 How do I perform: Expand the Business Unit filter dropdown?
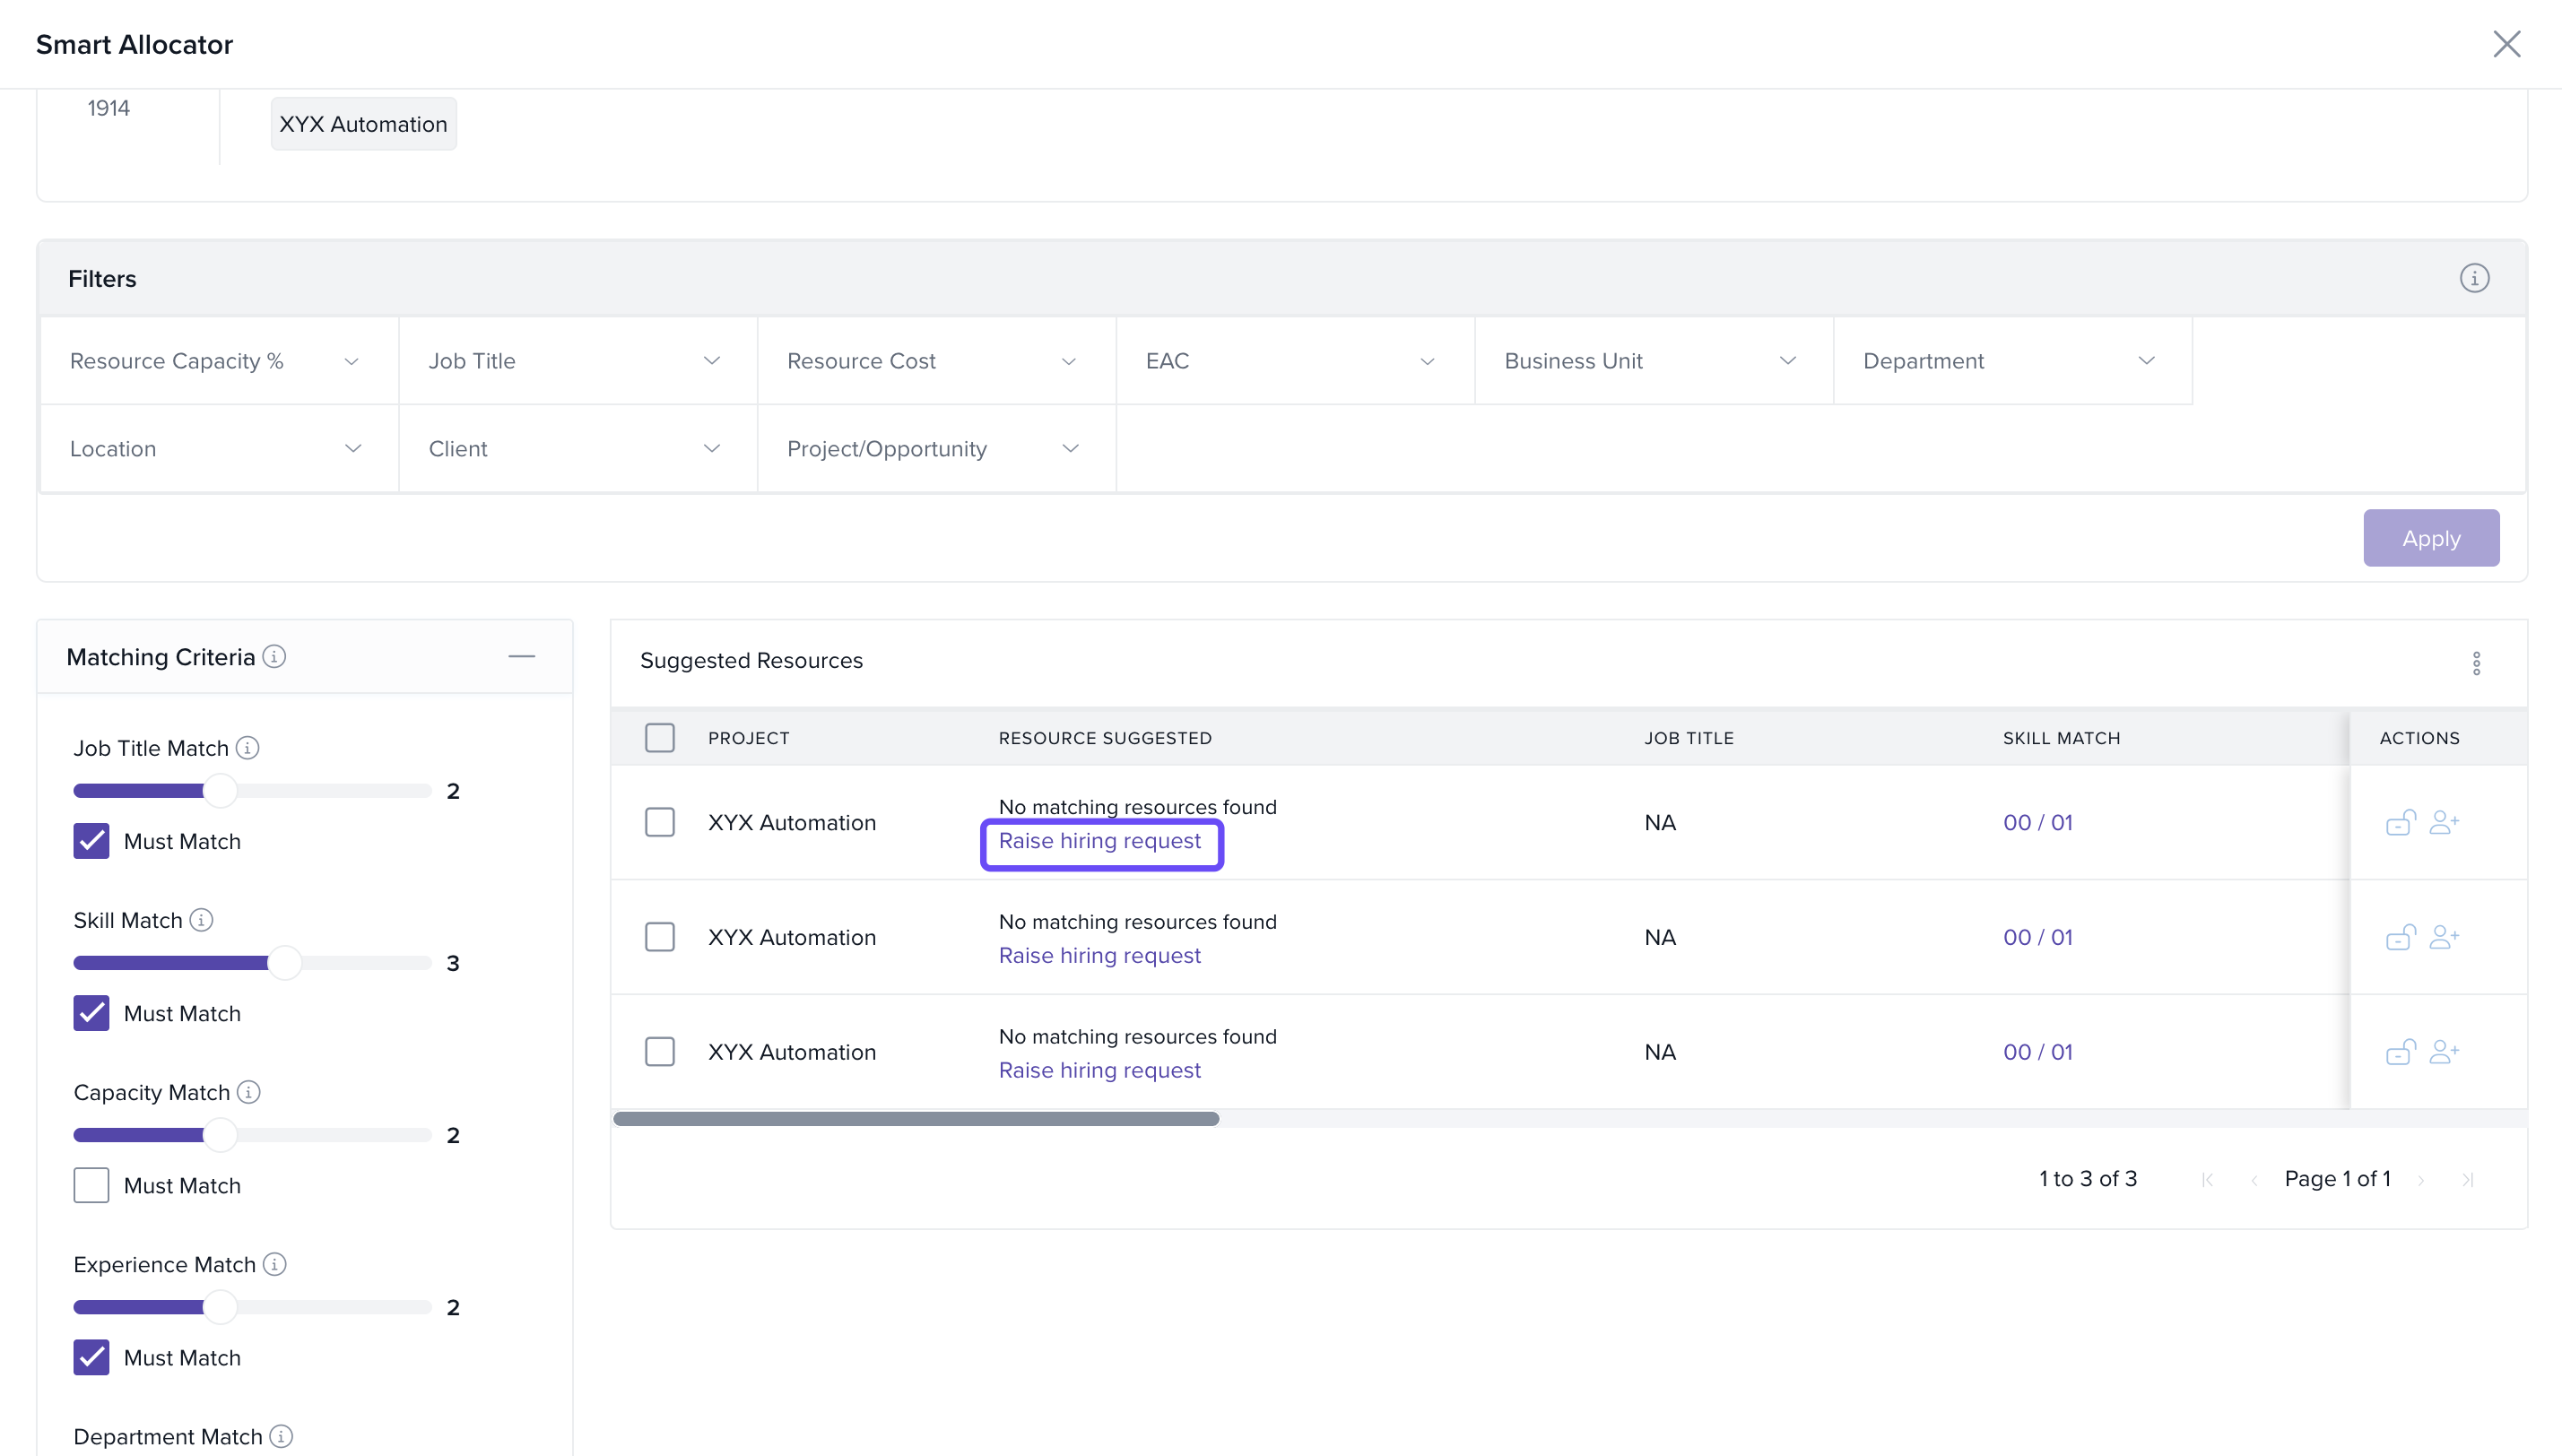[x=1652, y=361]
